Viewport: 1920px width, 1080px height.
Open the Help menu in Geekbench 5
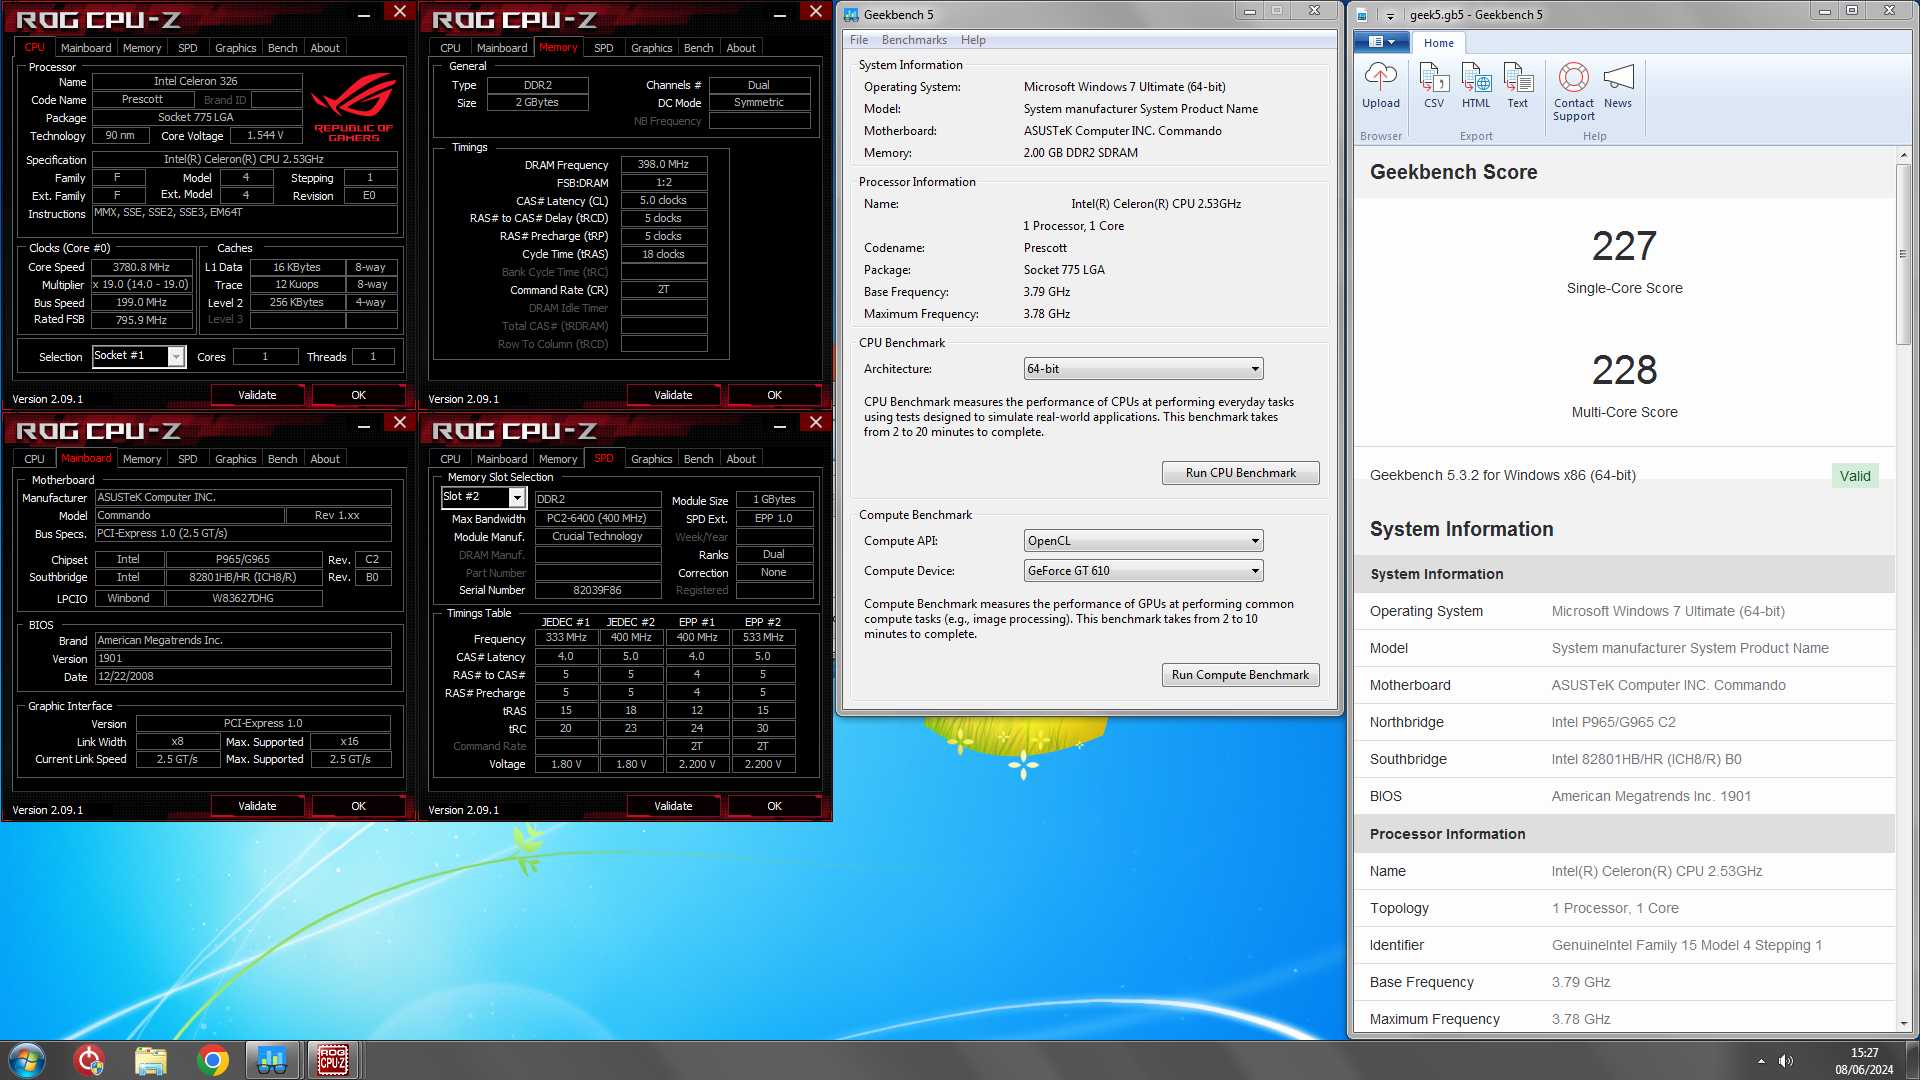click(973, 40)
